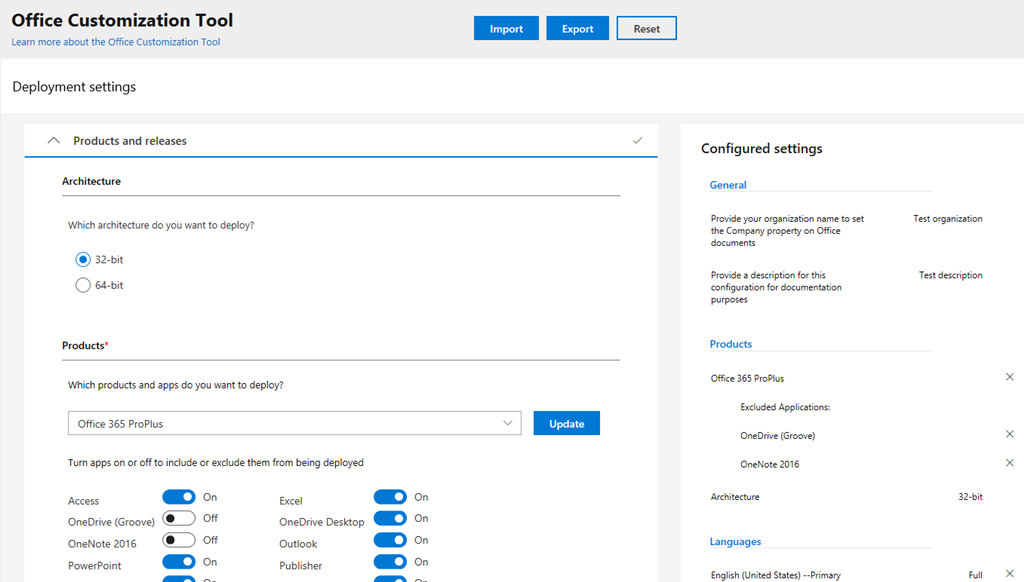Click the Outlook app label
1024x582 pixels.
[x=298, y=543]
